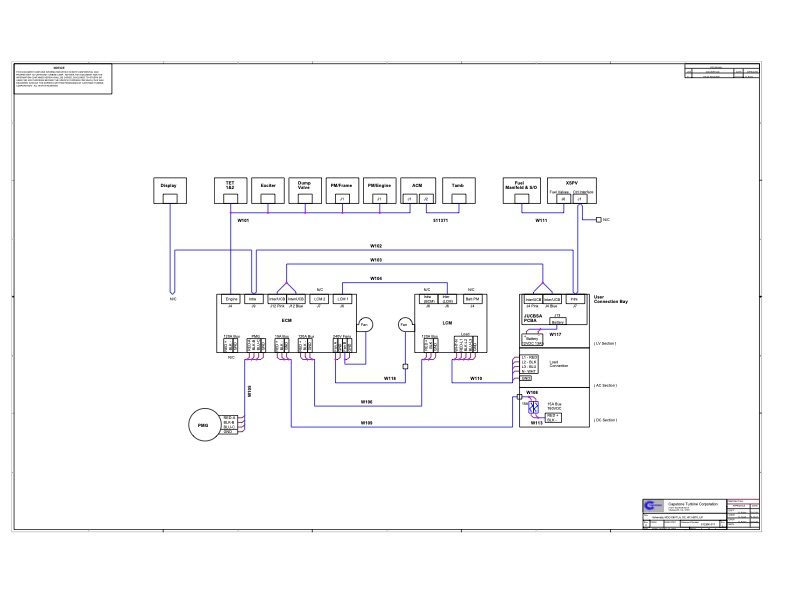Screen dimensions: 792x612
Task: Click the Load Connection label
Action: coord(559,364)
